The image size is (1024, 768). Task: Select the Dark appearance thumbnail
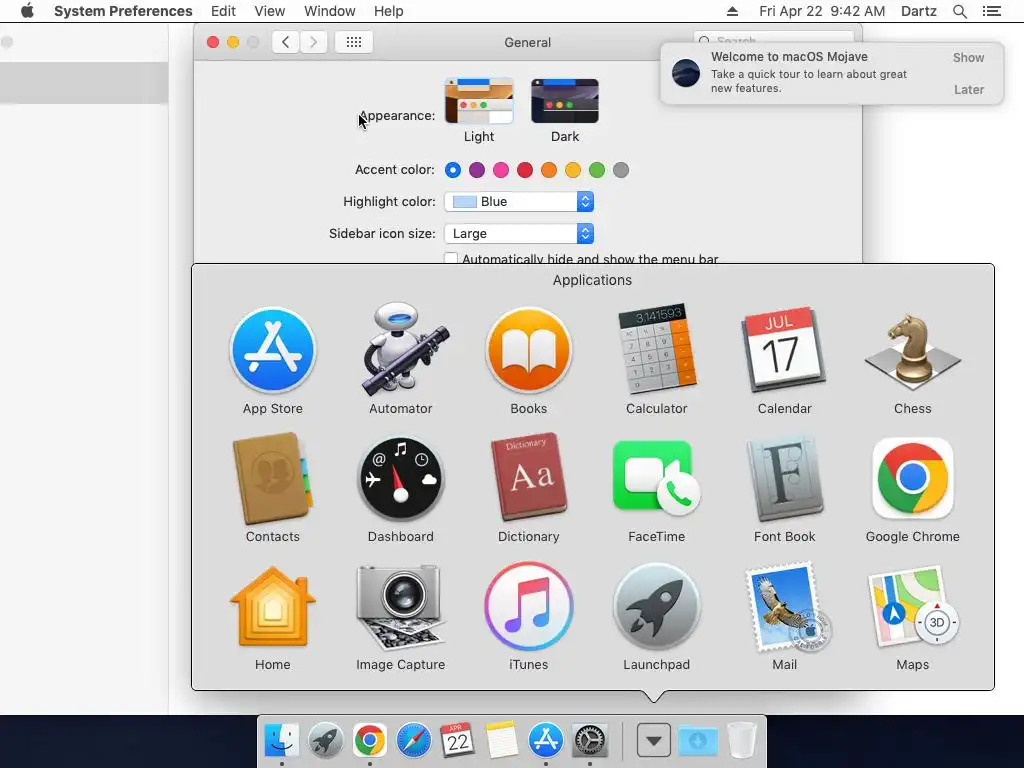click(x=565, y=101)
